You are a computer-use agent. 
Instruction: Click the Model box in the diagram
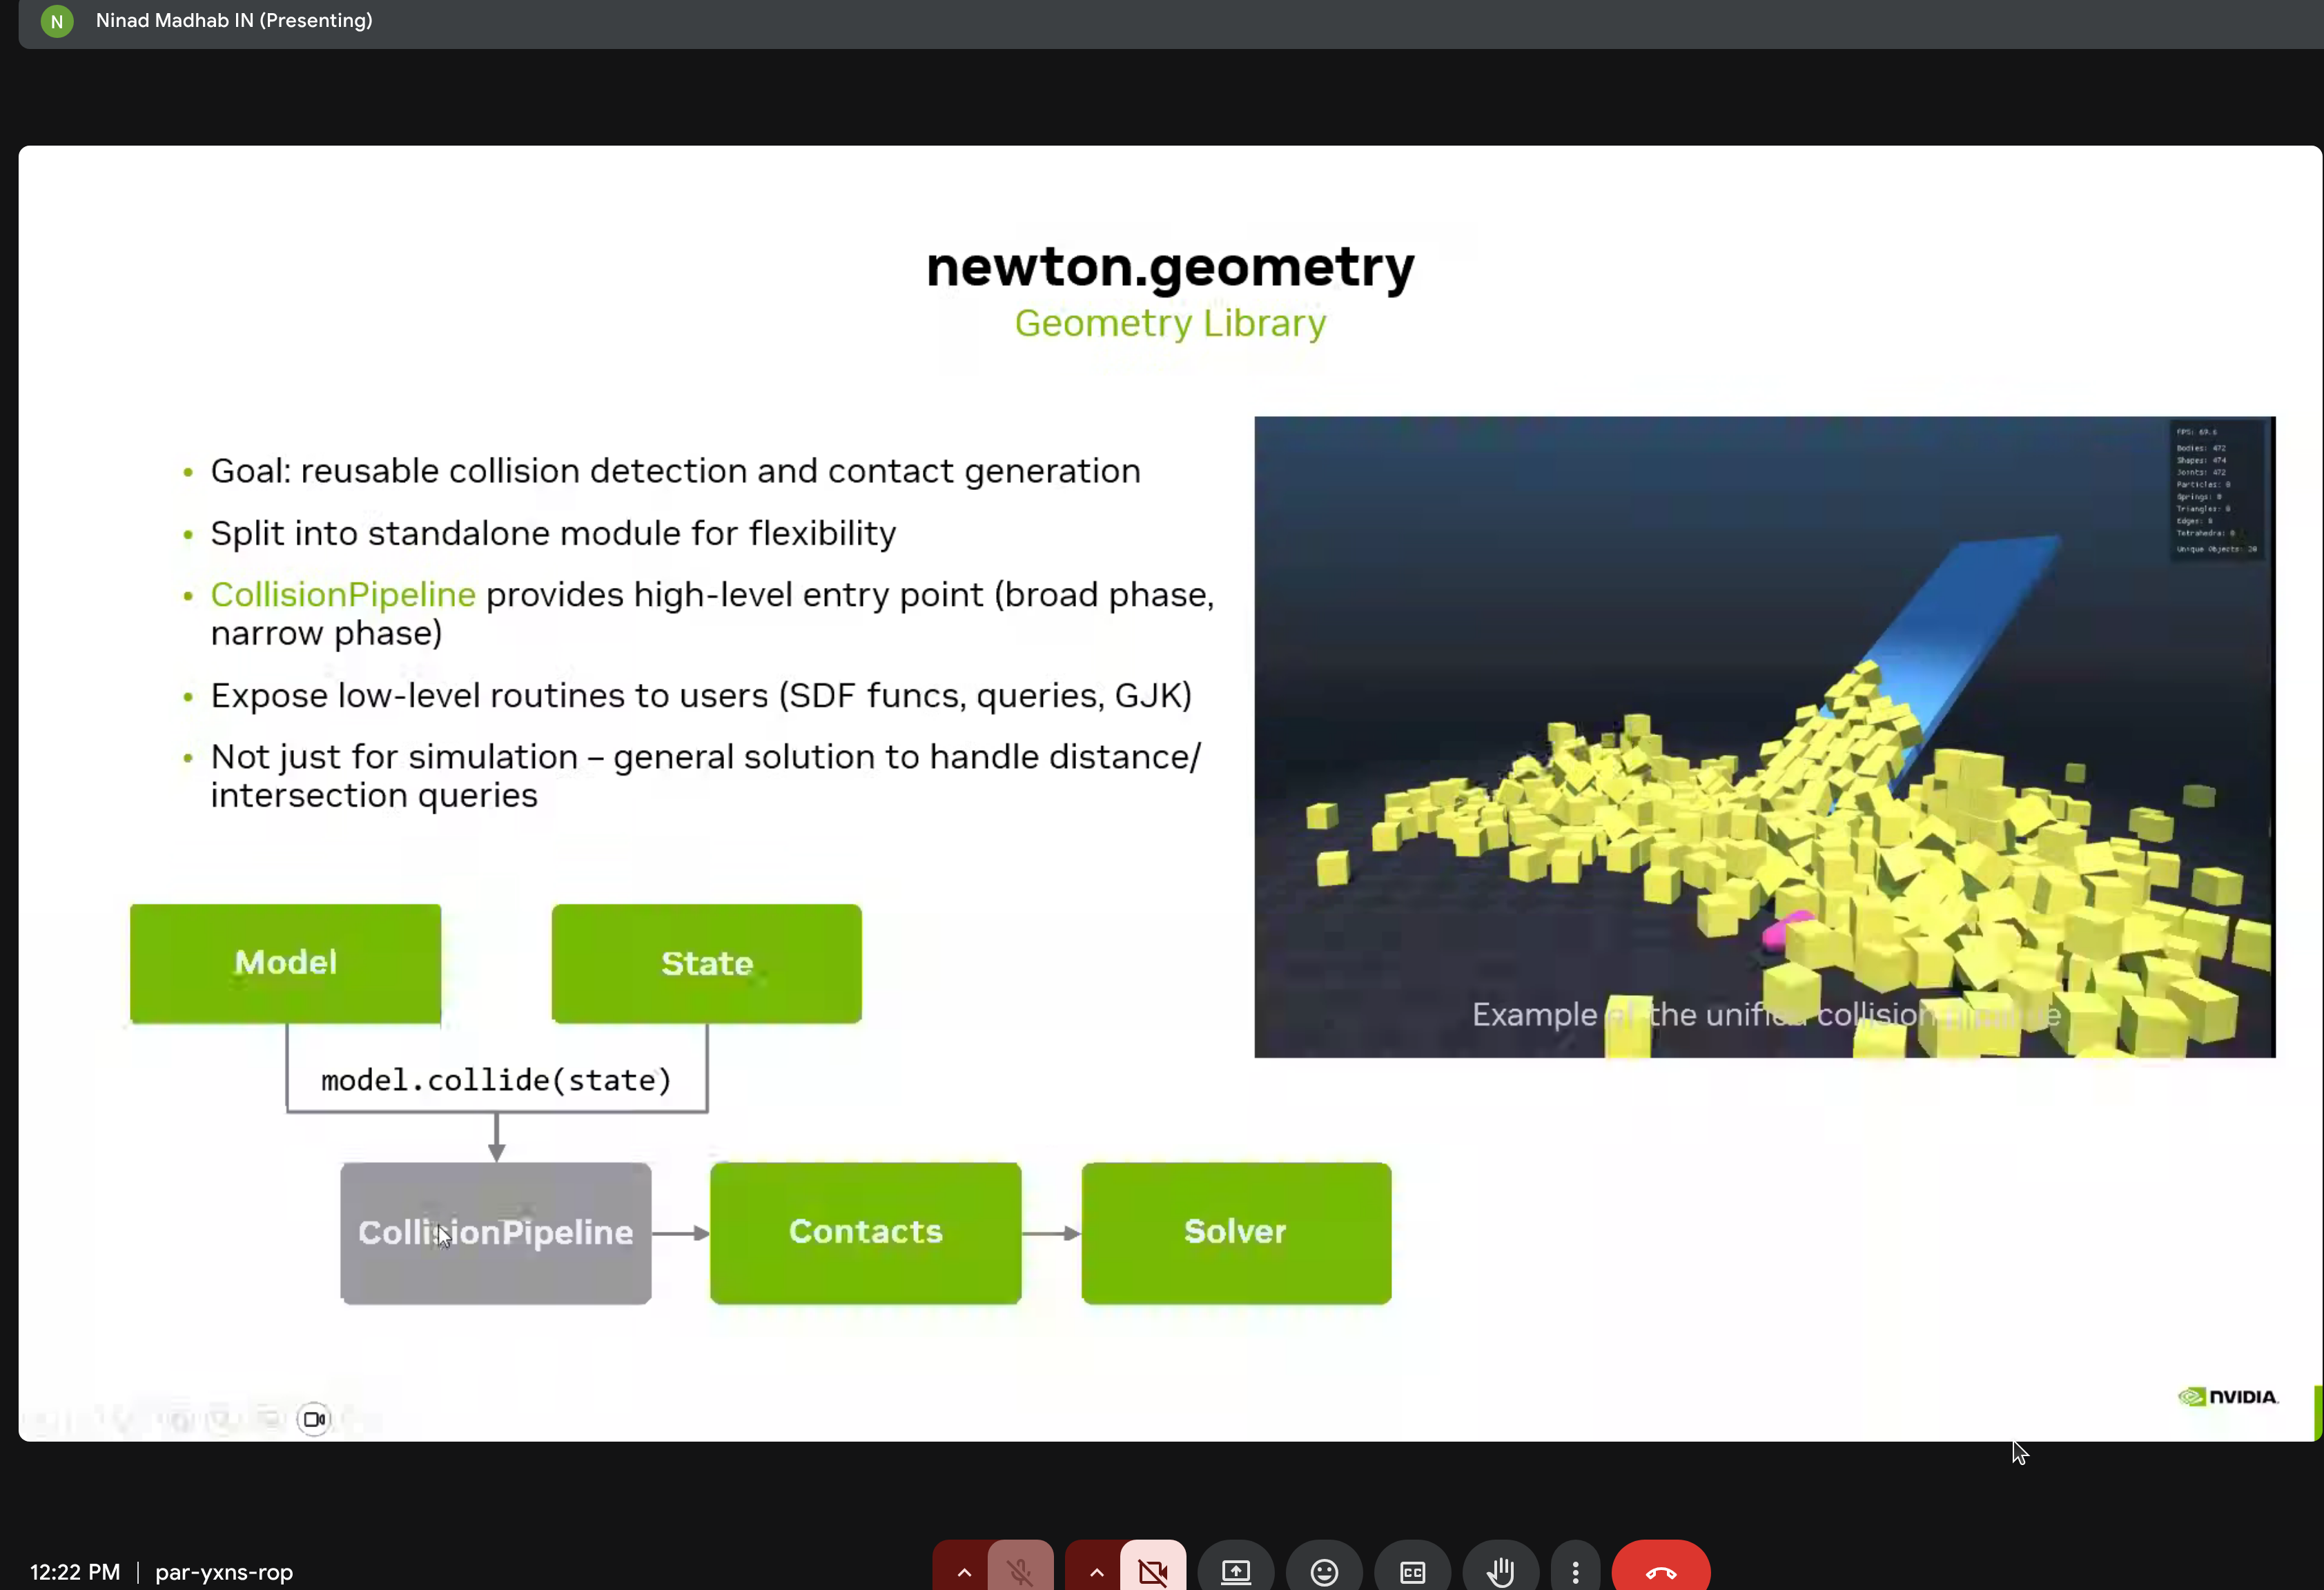[285, 962]
